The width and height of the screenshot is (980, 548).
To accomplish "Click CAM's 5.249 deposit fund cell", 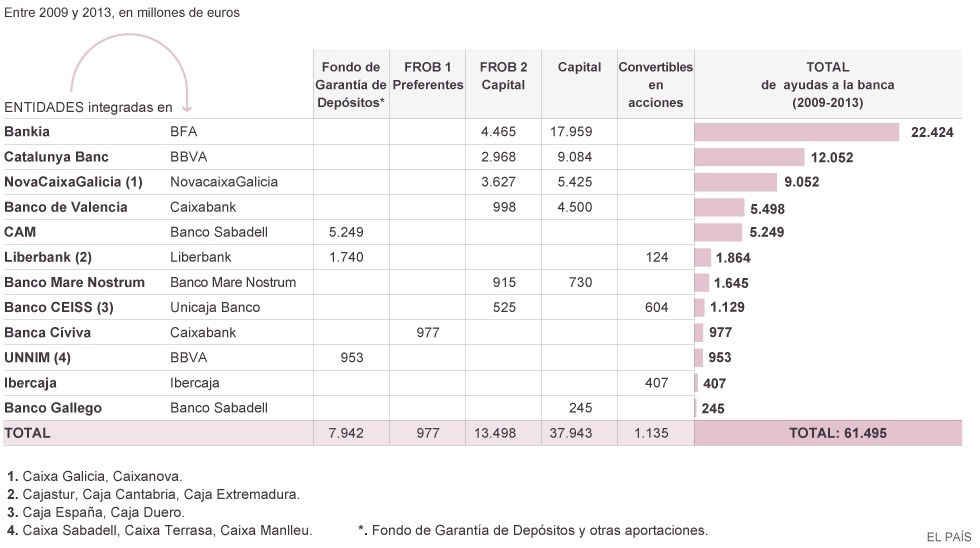I will (345, 232).
